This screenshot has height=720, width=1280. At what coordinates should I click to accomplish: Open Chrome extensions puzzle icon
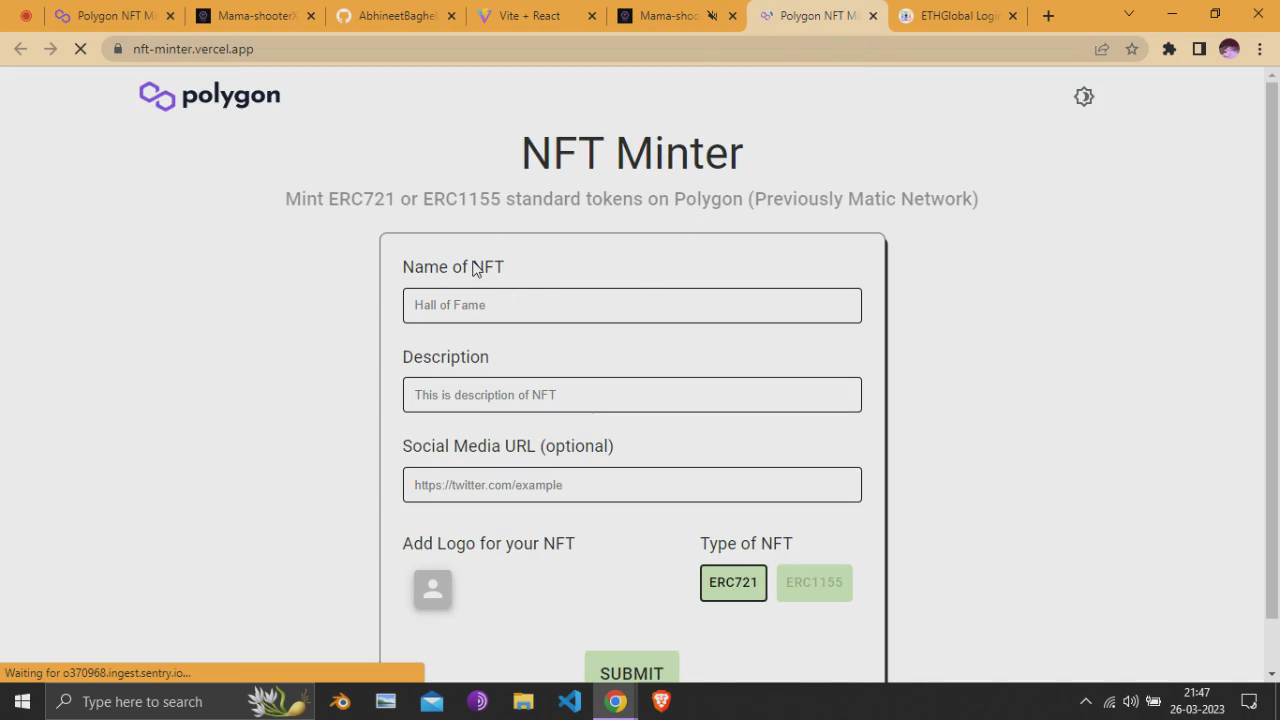[1169, 49]
